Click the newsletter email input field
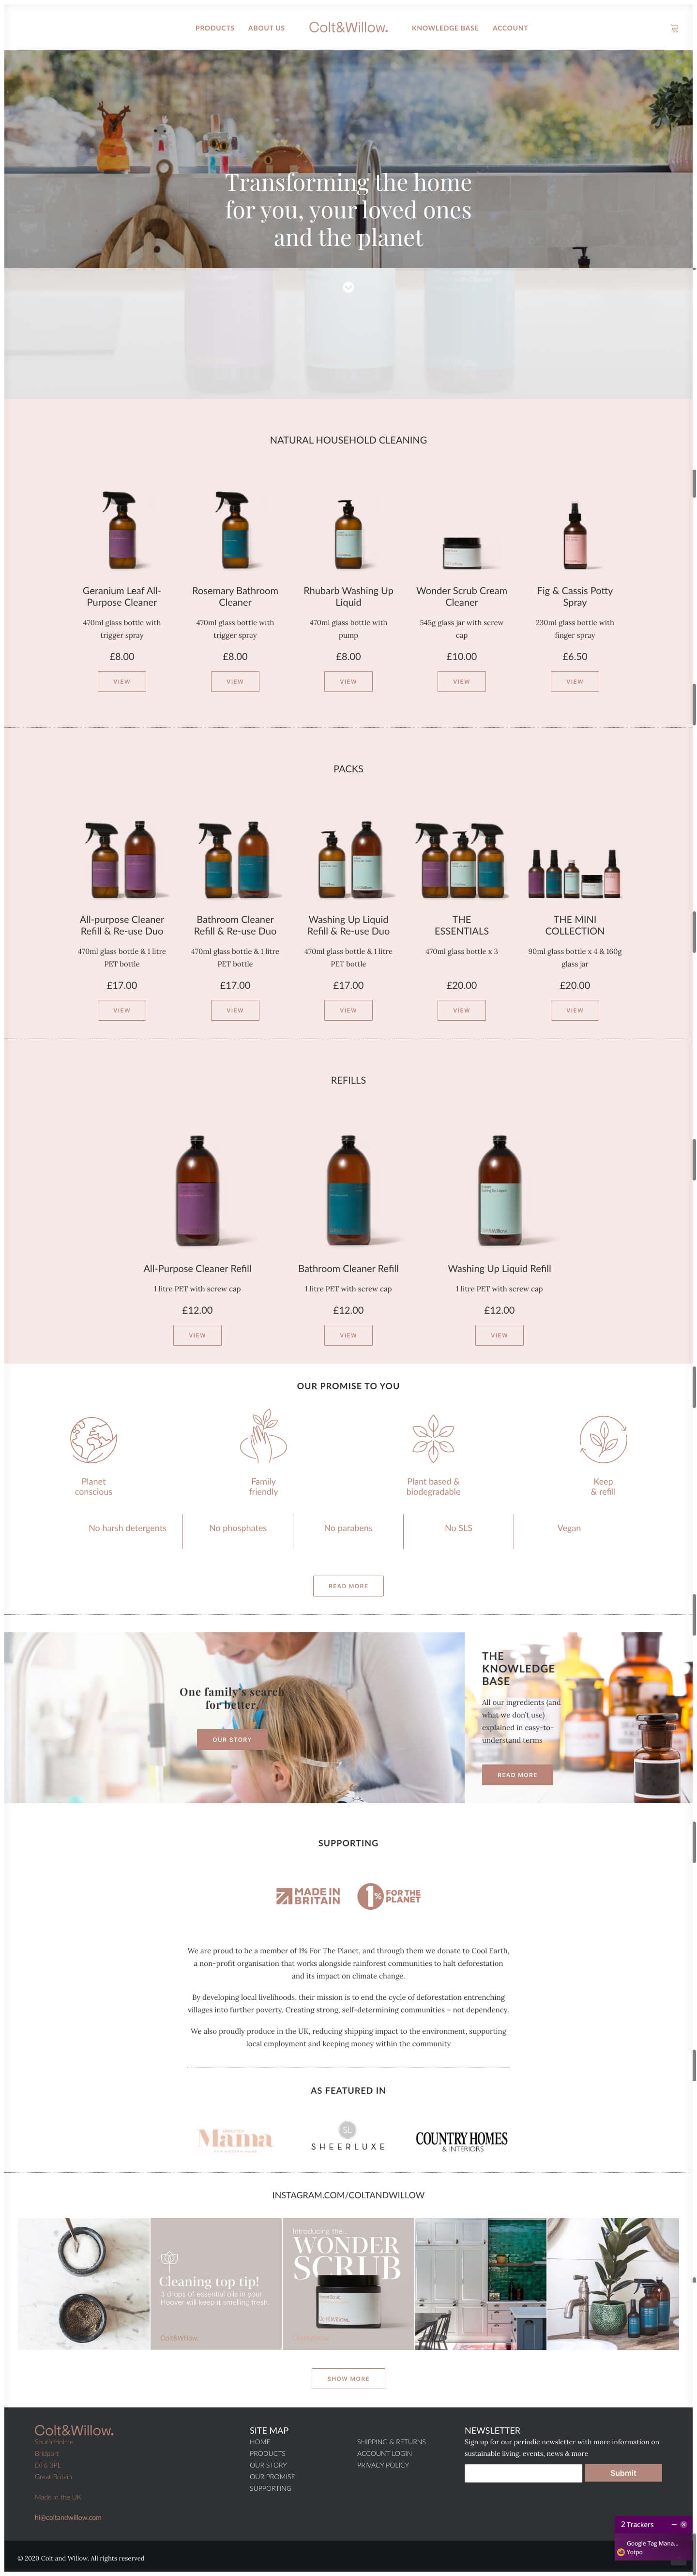This screenshot has height=2576, width=697. 522,2472
